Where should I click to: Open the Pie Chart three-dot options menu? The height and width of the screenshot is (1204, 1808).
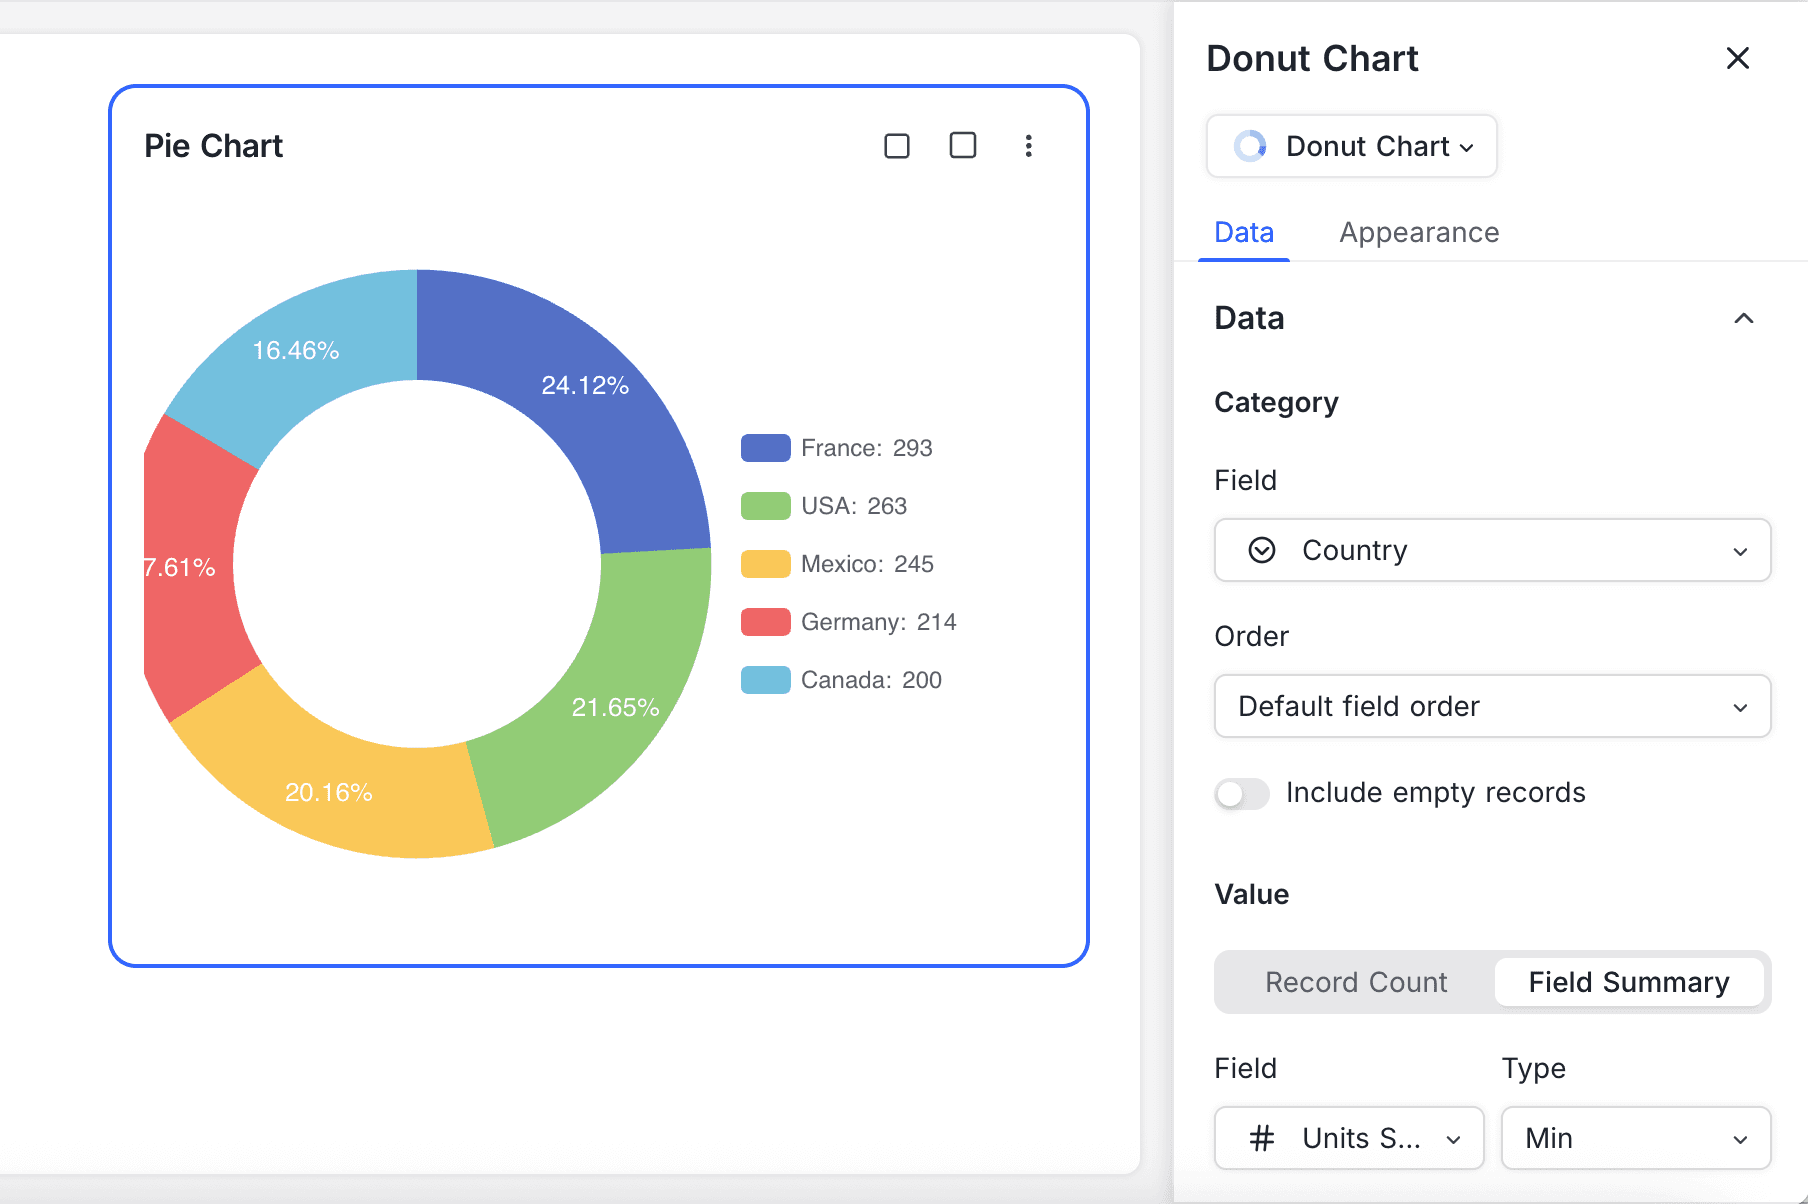pos(1029,146)
